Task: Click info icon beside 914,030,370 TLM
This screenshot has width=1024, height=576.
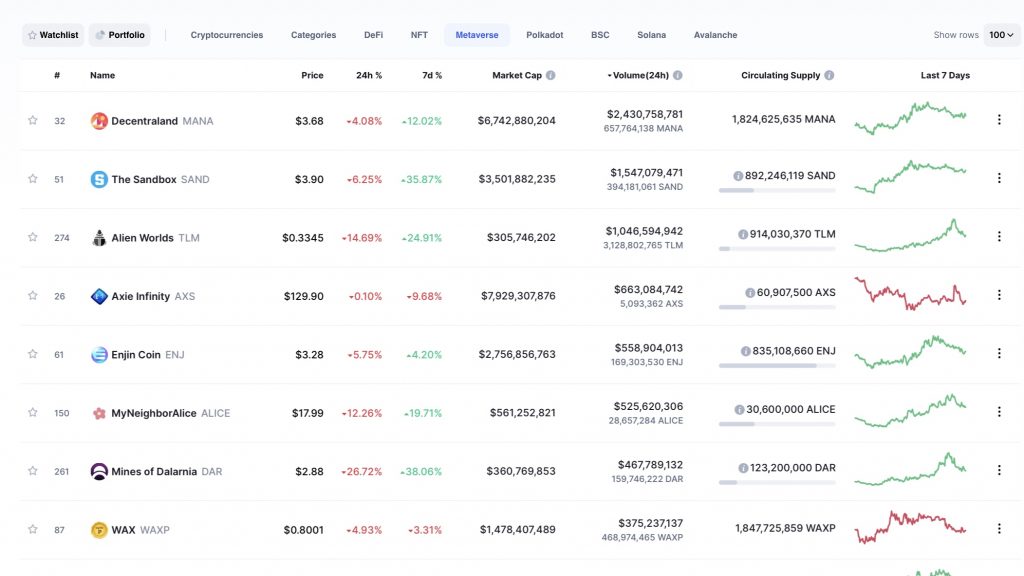Action: point(743,234)
